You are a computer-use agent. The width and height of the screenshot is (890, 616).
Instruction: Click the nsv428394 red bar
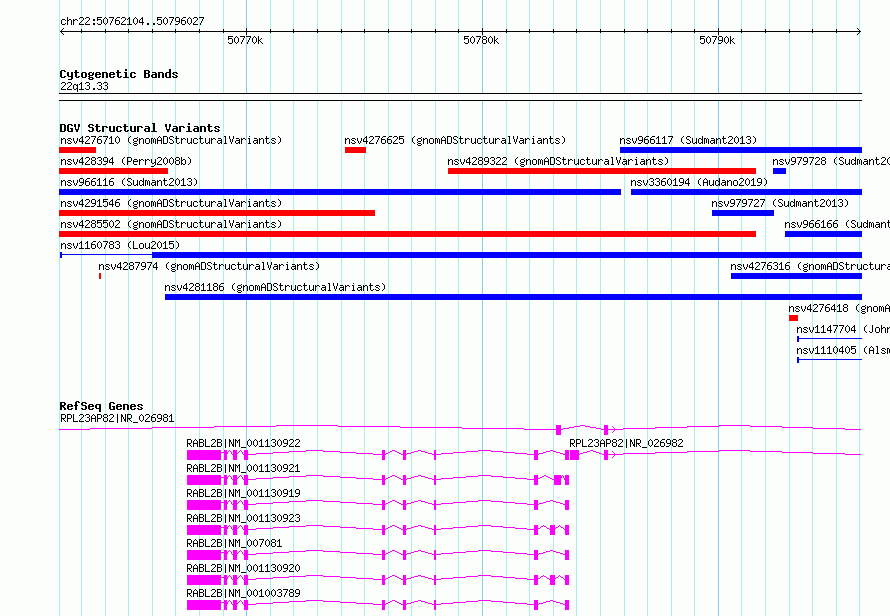[114, 171]
